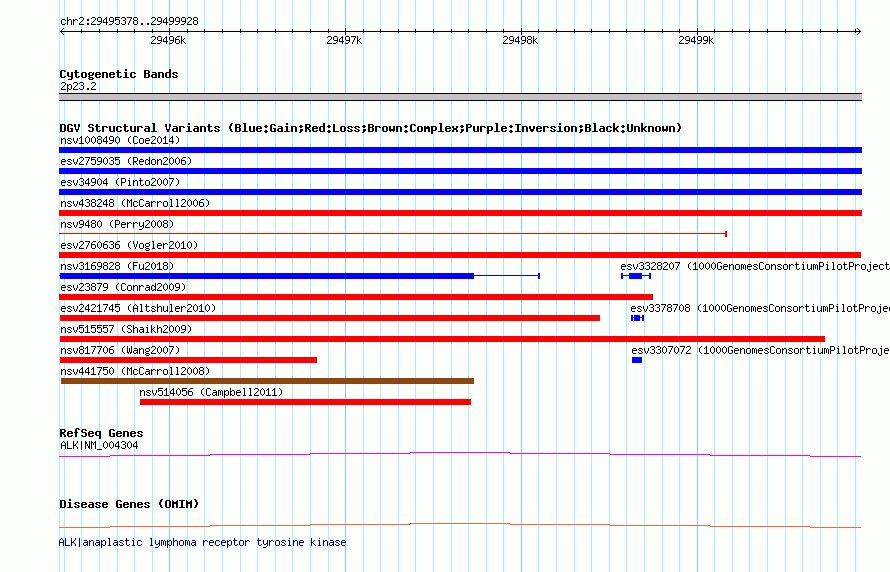
Task: Click the nsv515557 (Shaikh2009) label text
Action: pyautogui.click(x=126, y=329)
